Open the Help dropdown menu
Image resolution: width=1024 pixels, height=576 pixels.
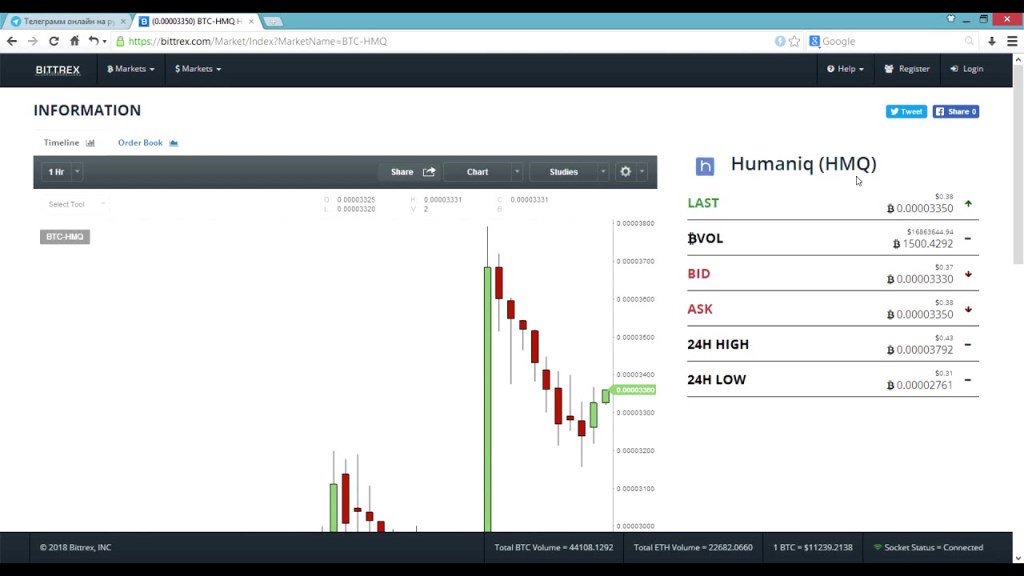[x=845, y=69]
